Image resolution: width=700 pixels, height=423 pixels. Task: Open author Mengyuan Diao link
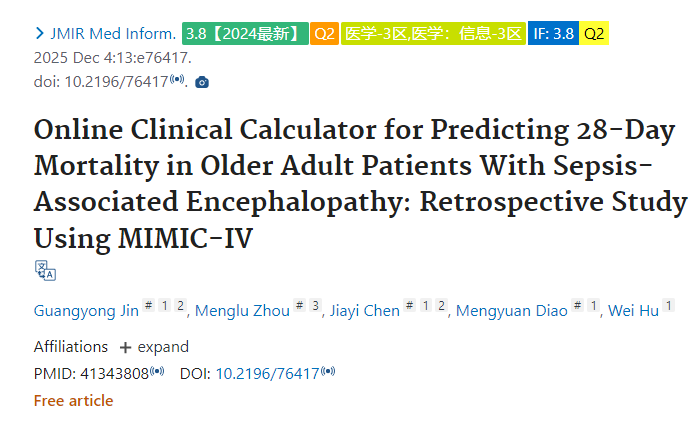pos(512,311)
